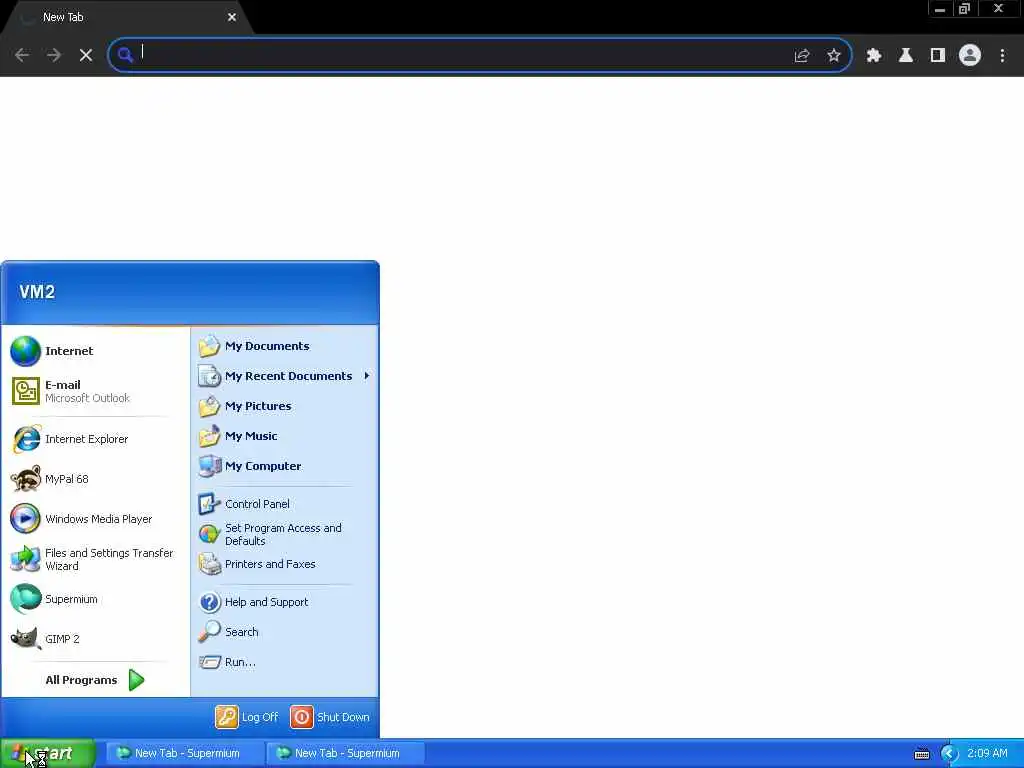
Task: Open Printers and Faxes
Action: click(x=284, y=564)
